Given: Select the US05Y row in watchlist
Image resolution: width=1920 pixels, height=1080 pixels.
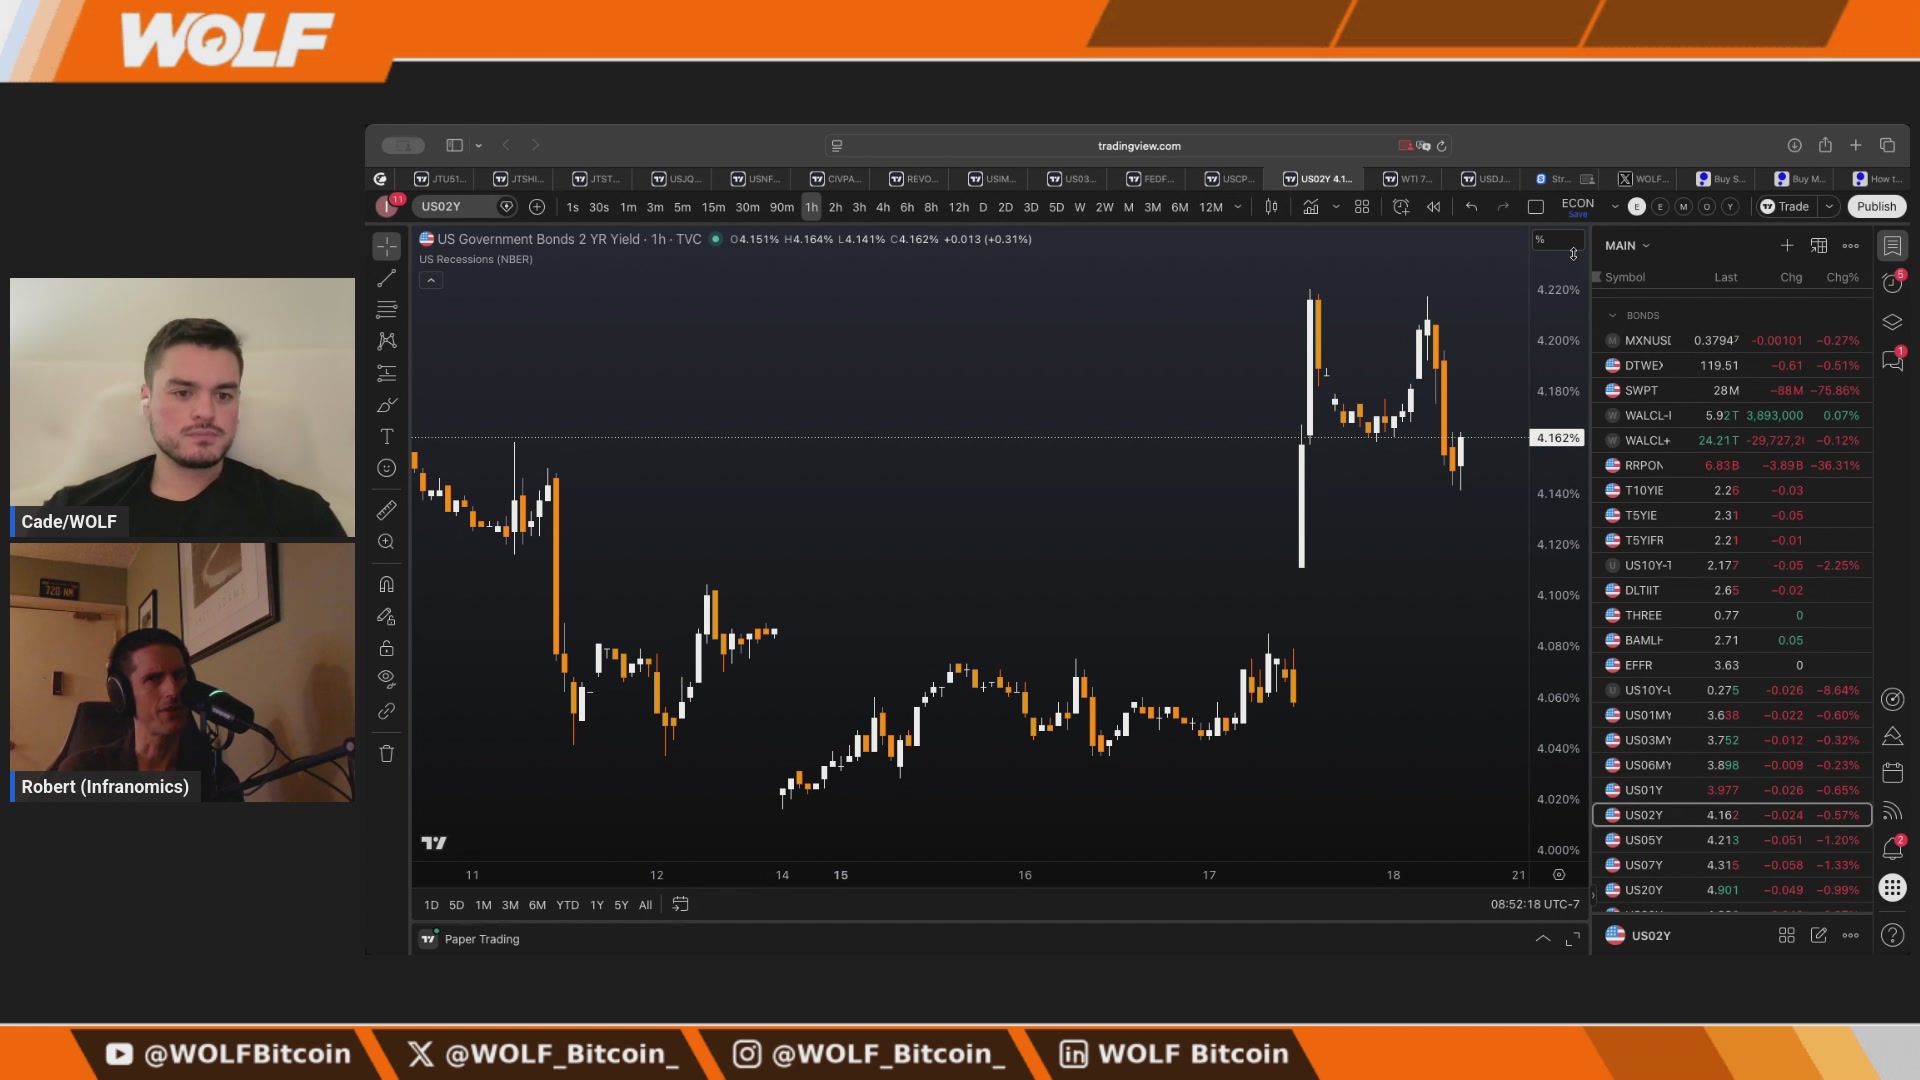Looking at the screenshot, I should pos(1732,840).
